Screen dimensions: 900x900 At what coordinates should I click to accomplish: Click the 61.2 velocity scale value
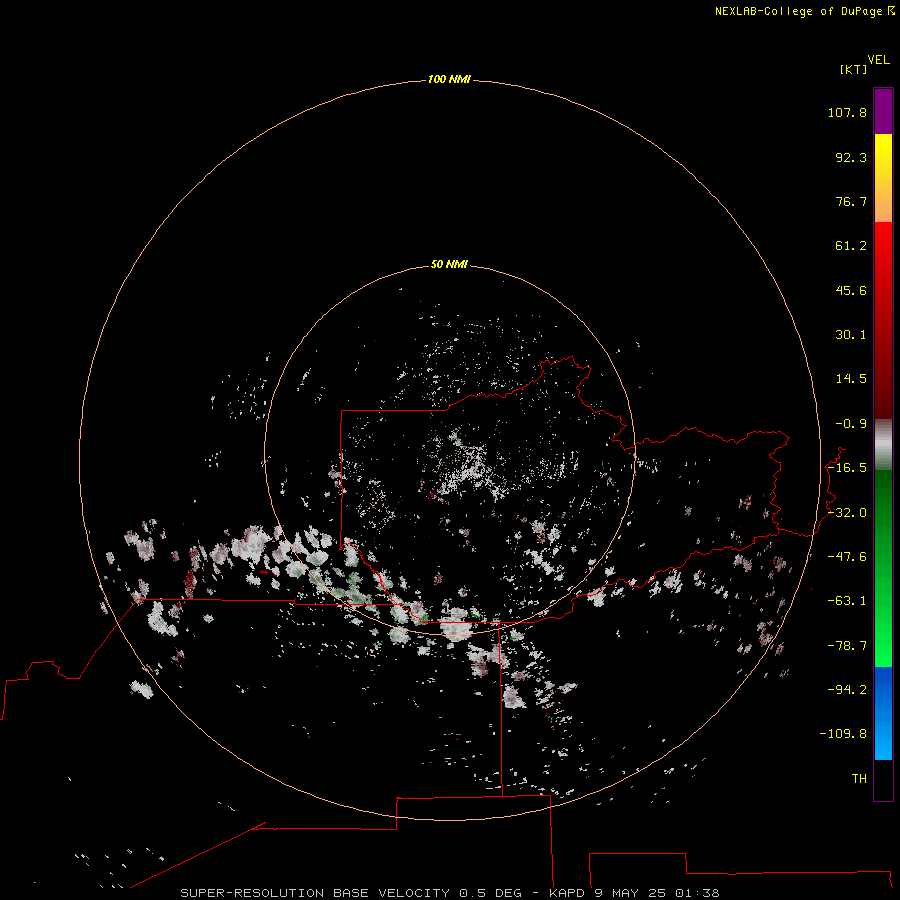click(x=851, y=246)
